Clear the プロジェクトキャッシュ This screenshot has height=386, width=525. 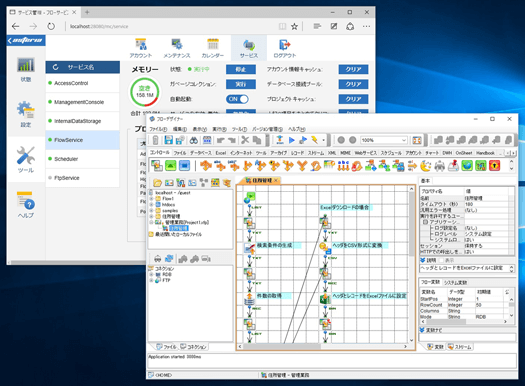[353, 99]
